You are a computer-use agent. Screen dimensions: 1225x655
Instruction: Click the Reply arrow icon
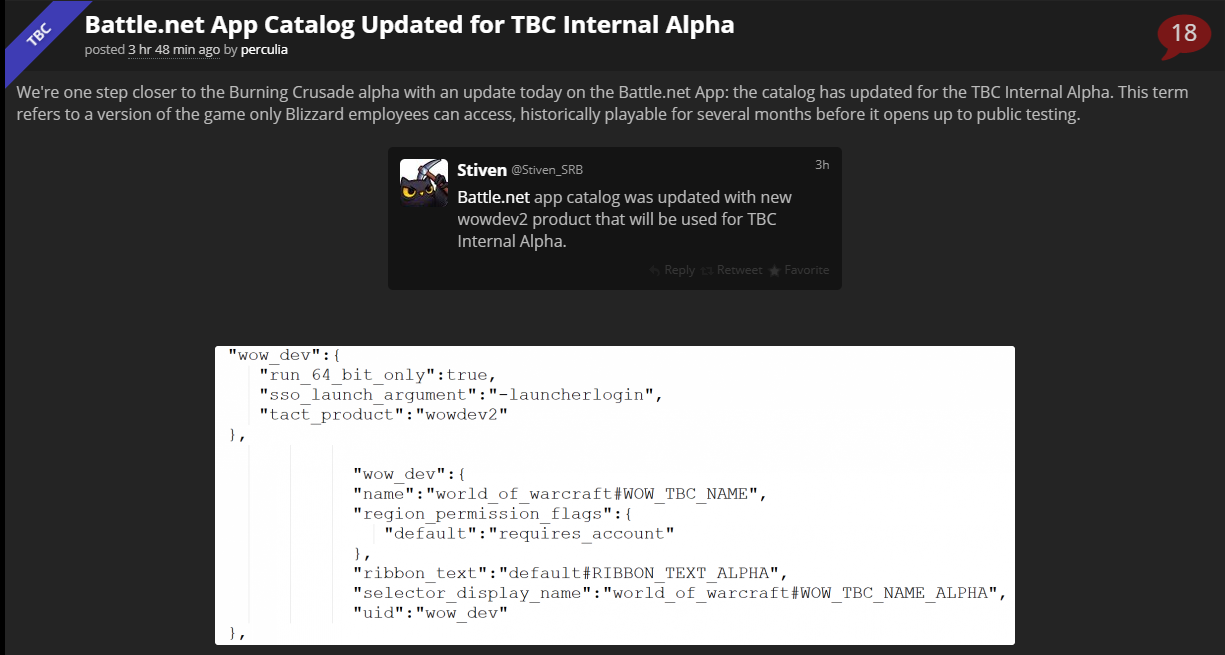(655, 270)
